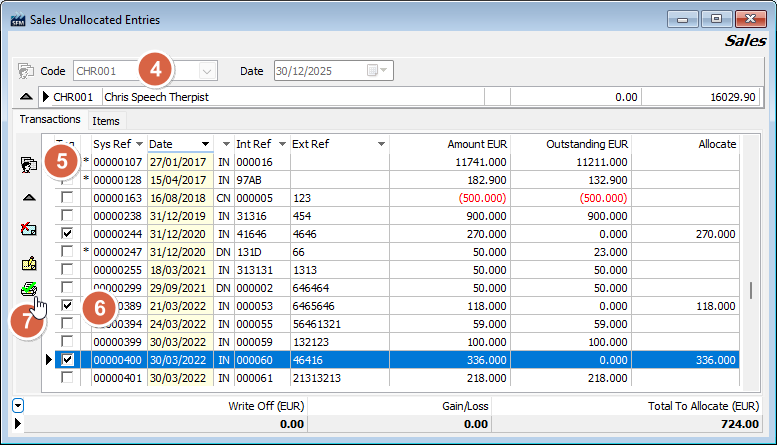This screenshot has height=445, width=777.
Task: Tick the checkbox for entry 00000163
Action: [67, 197]
